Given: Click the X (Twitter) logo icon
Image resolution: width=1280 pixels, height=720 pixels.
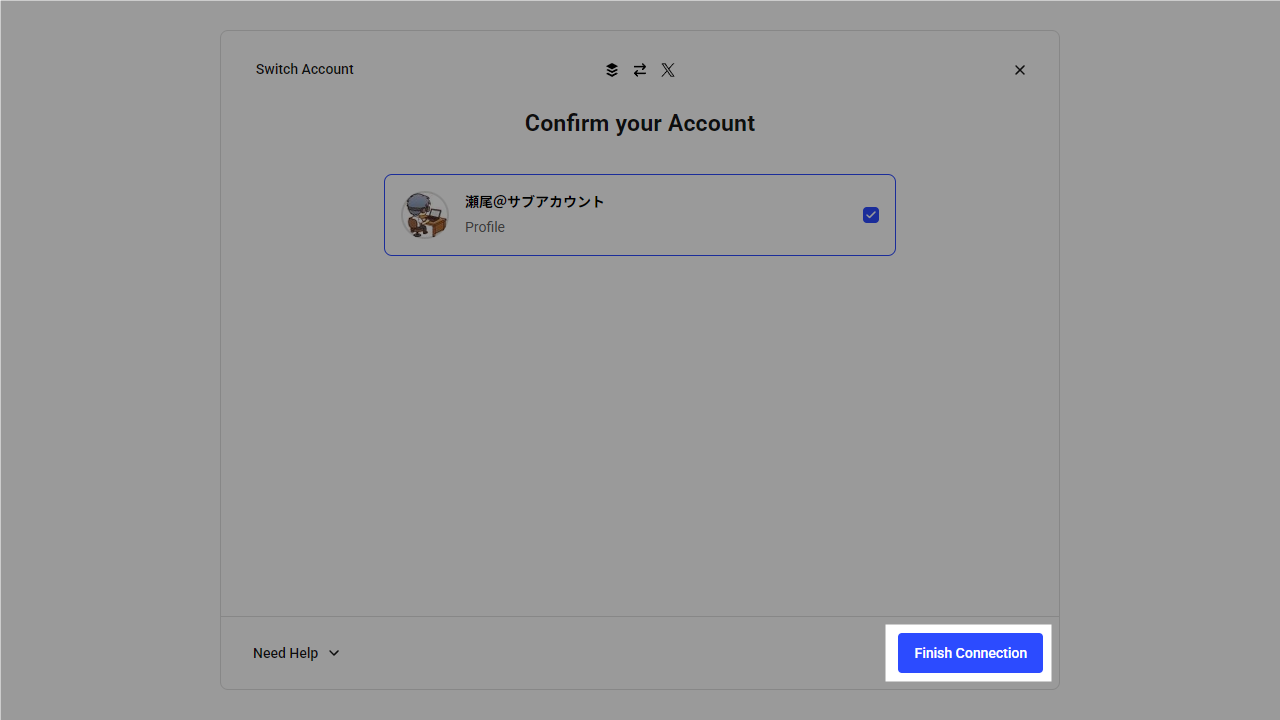Looking at the screenshot, I should [x=668, y=70].
